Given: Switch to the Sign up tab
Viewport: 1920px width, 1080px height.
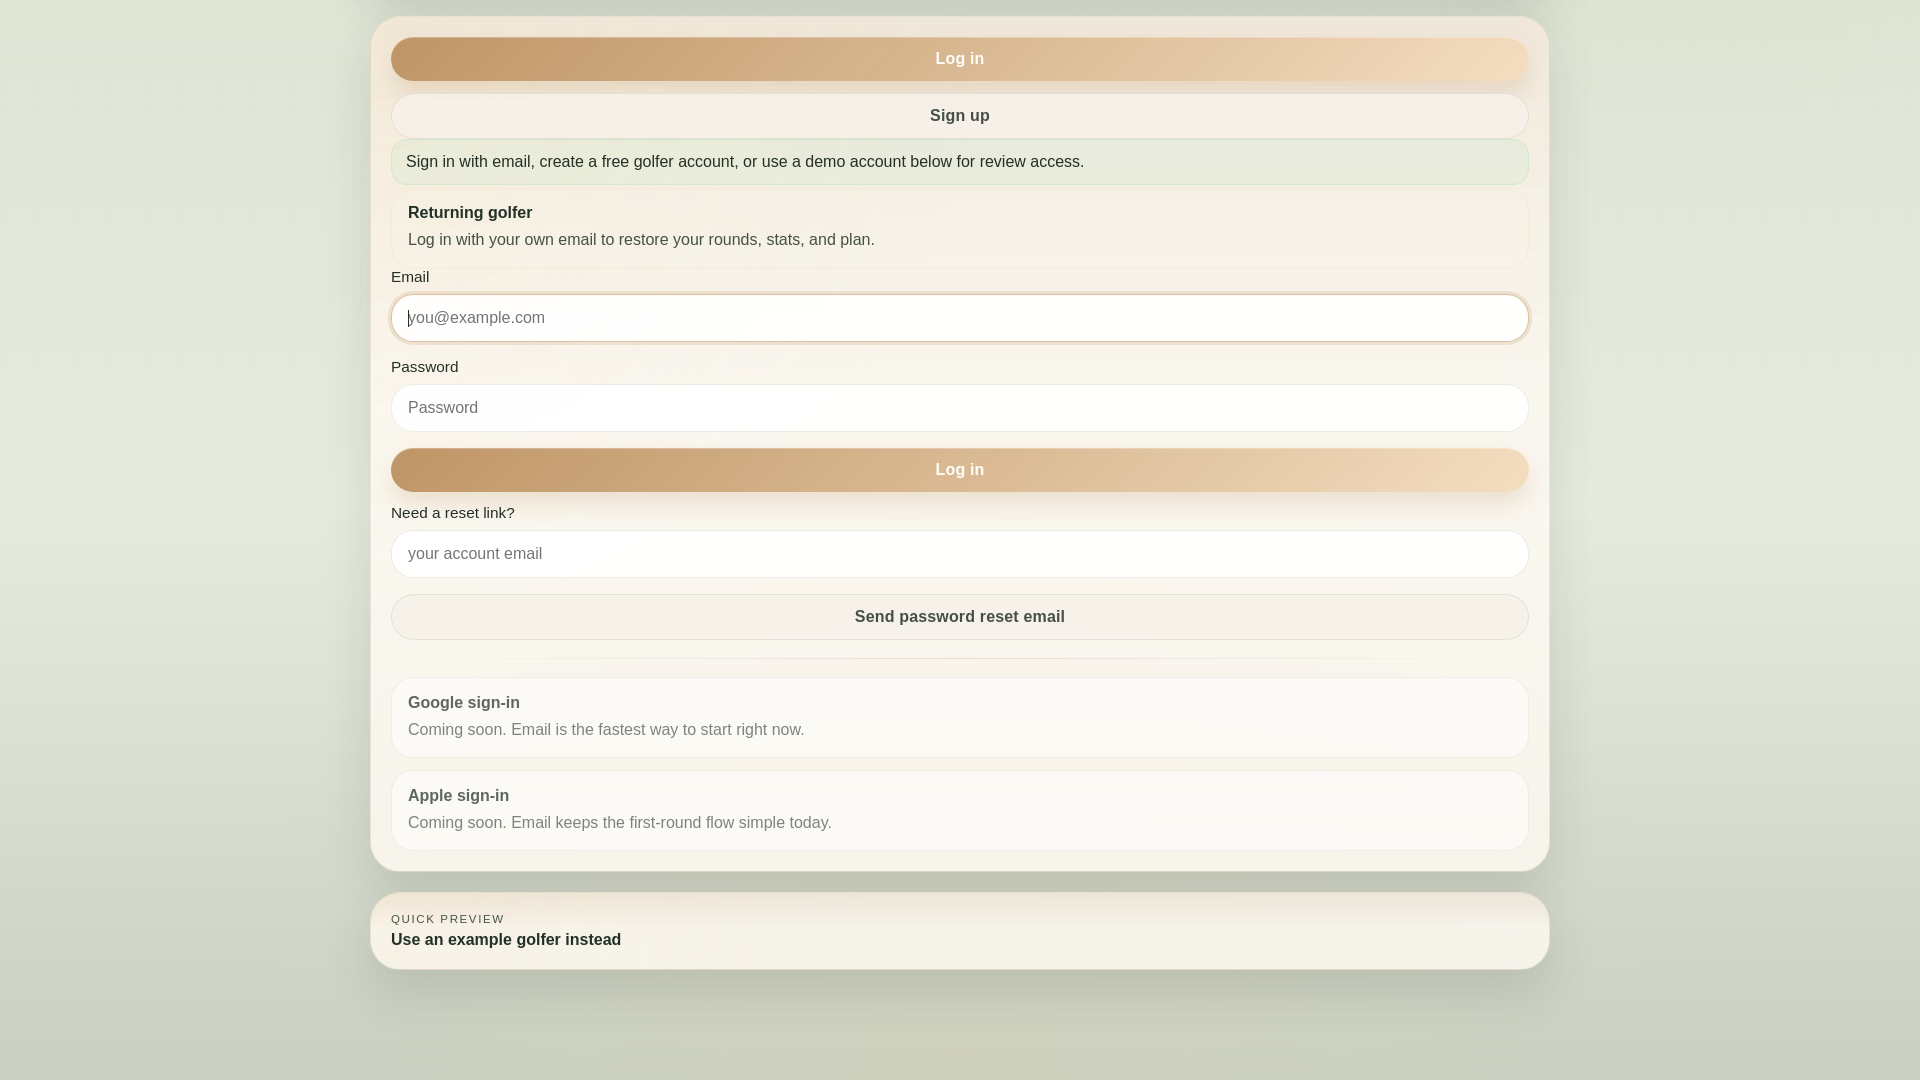Looking at the screenshot, I should click(959, 116).
